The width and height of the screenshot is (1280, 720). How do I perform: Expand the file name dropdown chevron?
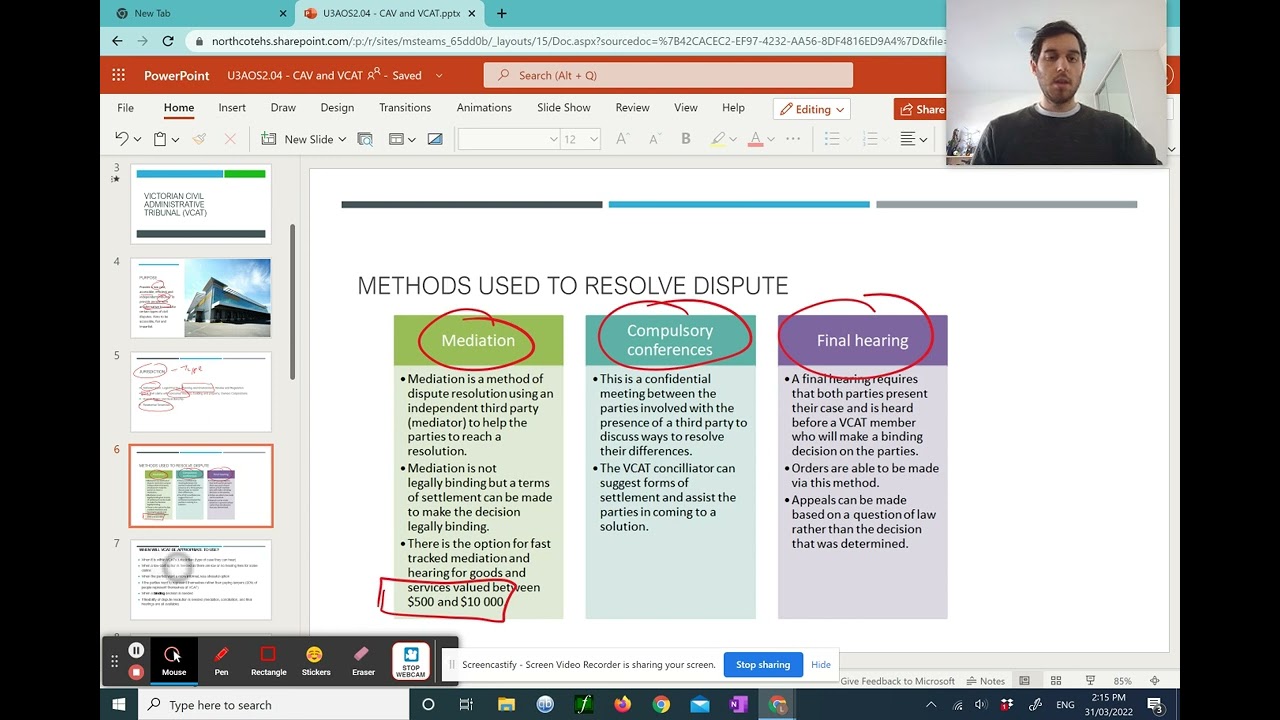pos(438,75)
